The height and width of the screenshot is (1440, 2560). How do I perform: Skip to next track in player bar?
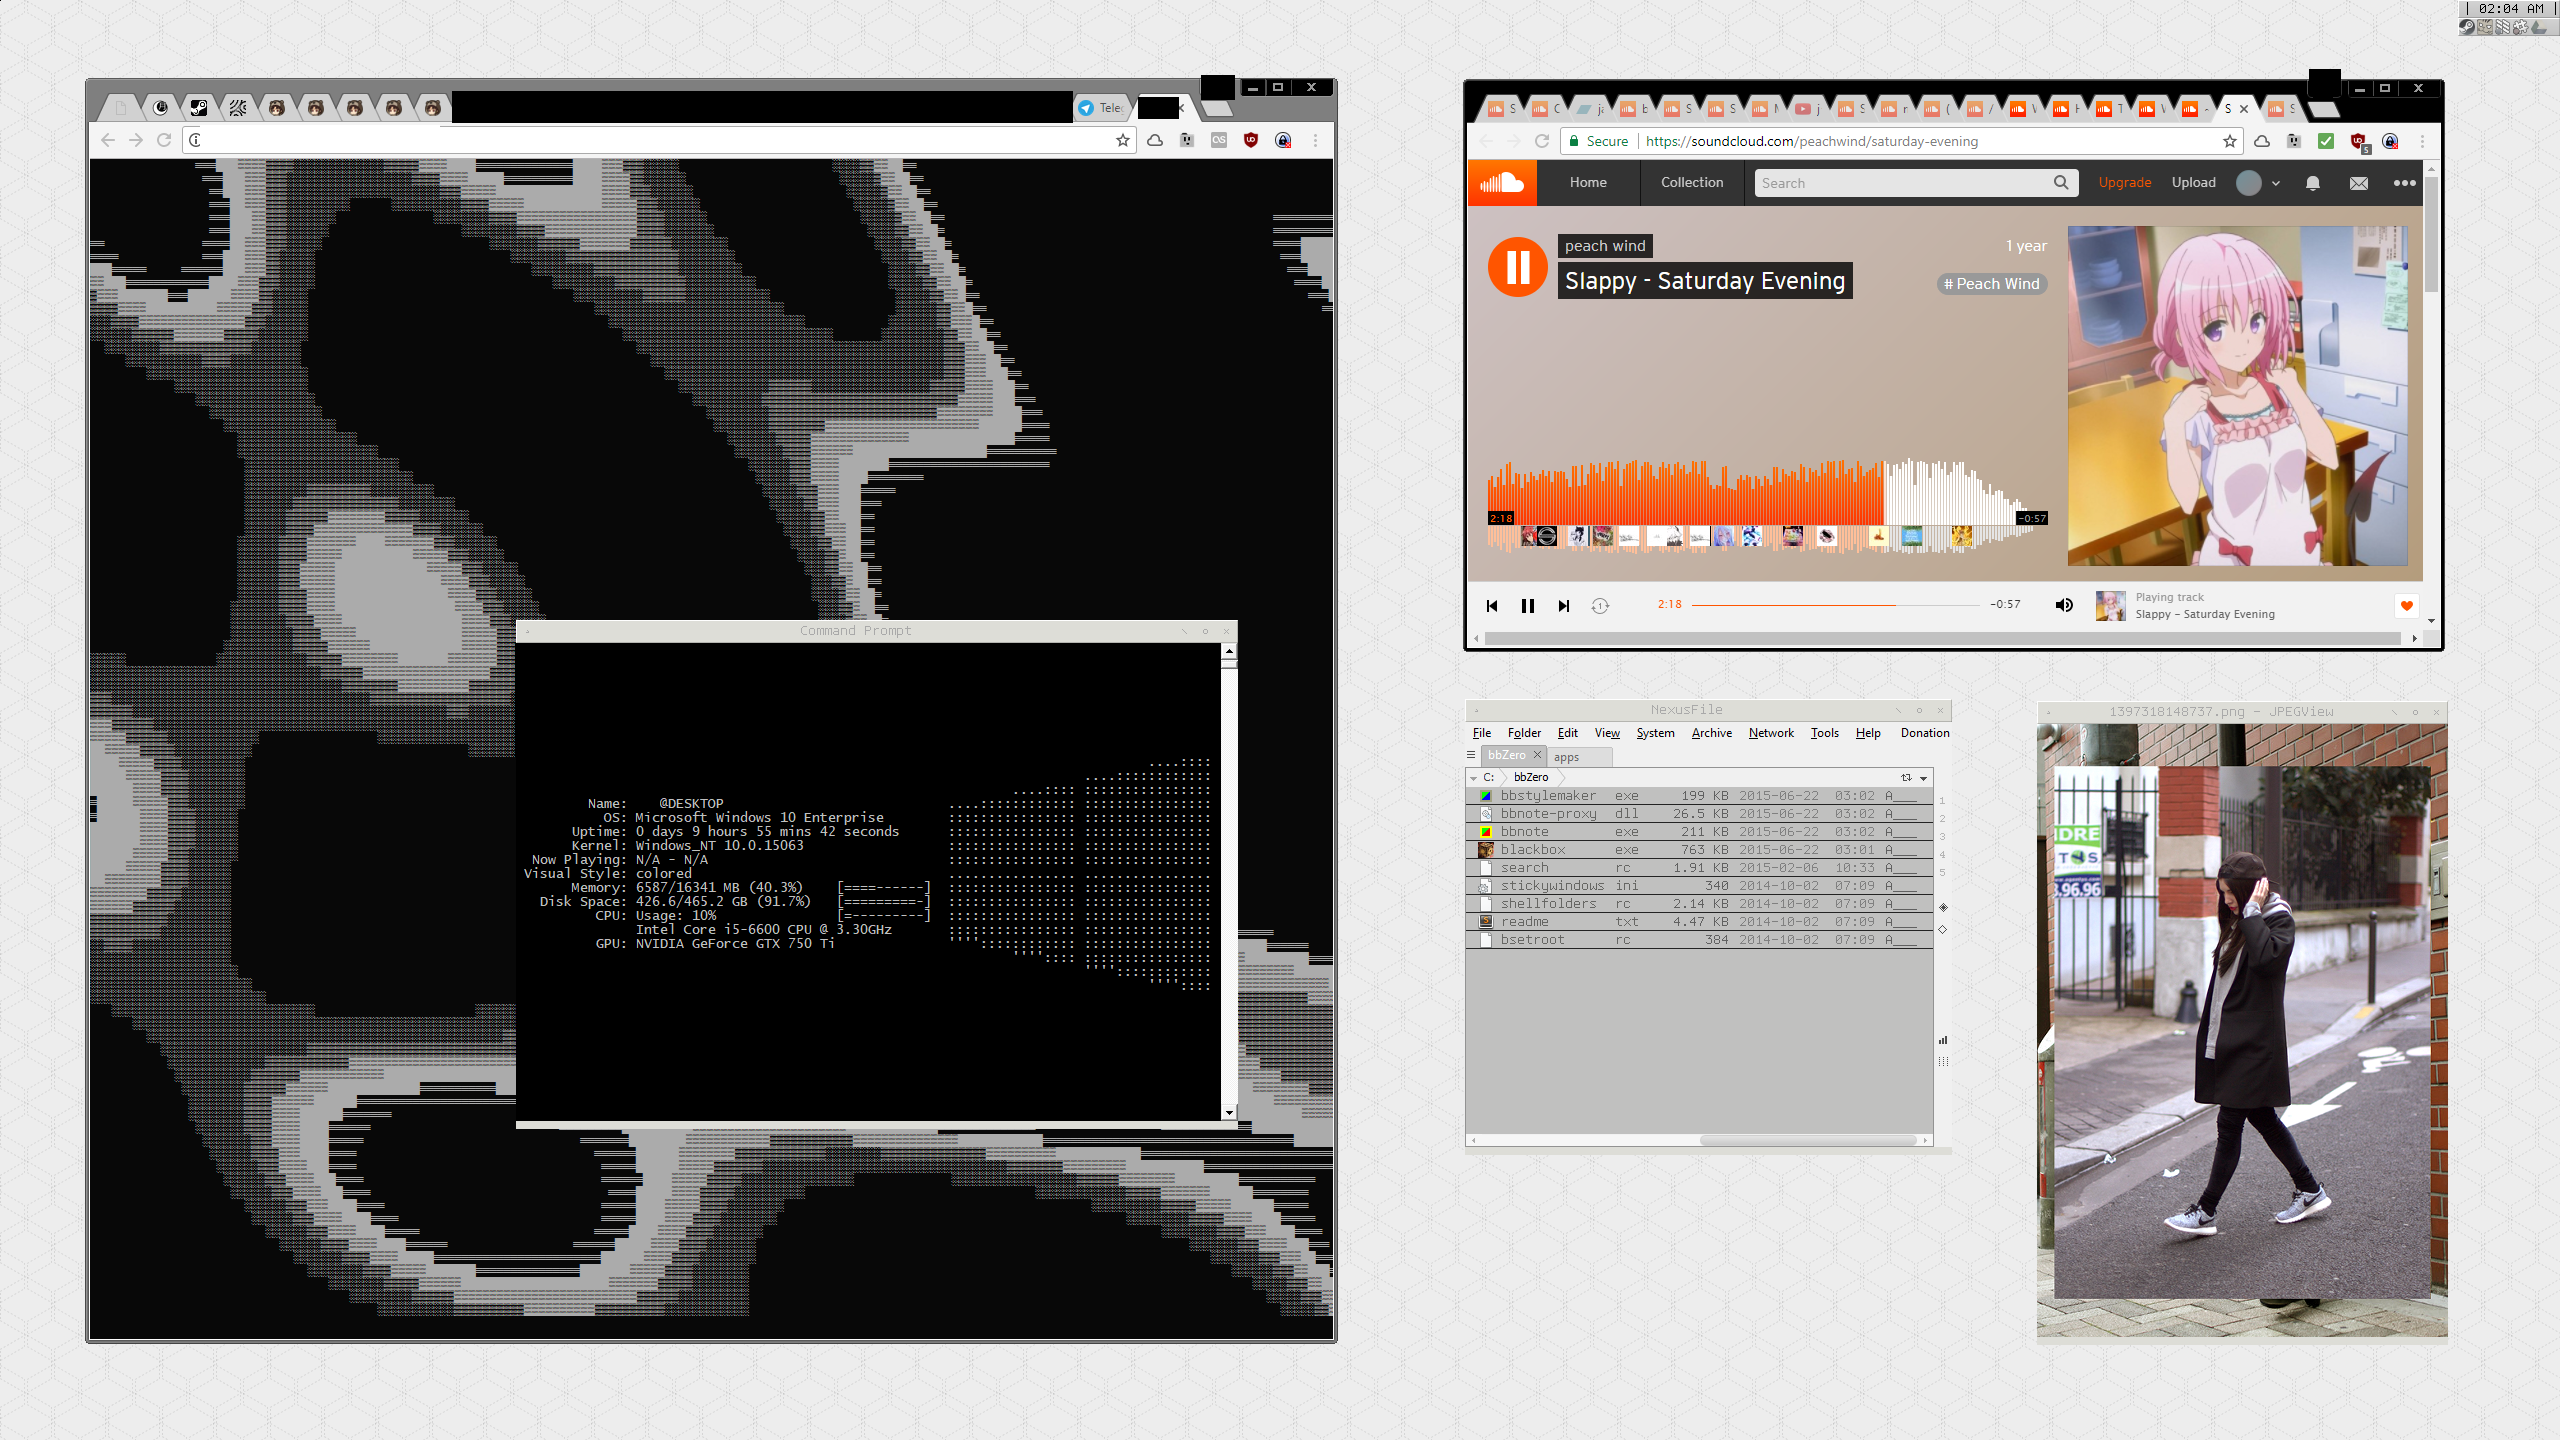point(1564,606)
